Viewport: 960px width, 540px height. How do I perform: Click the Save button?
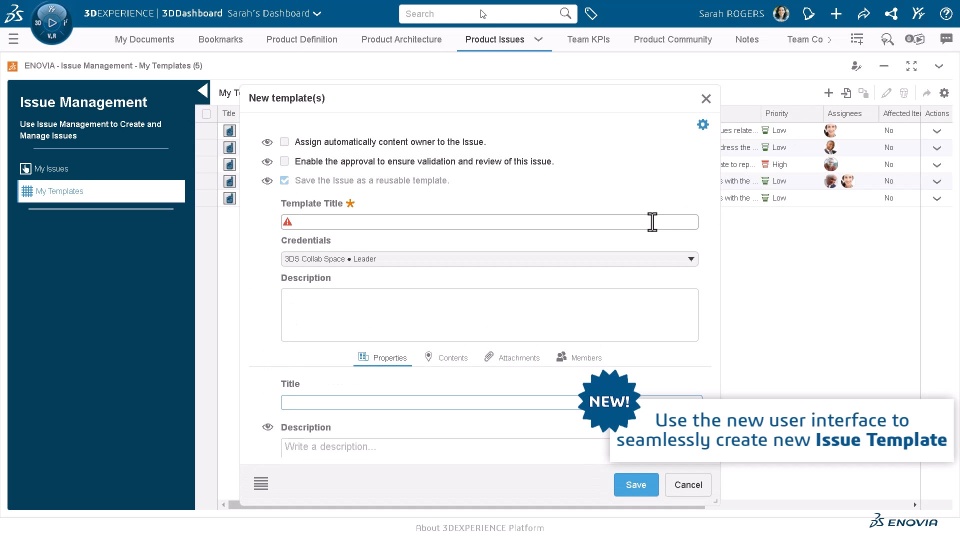pos(636,484)
